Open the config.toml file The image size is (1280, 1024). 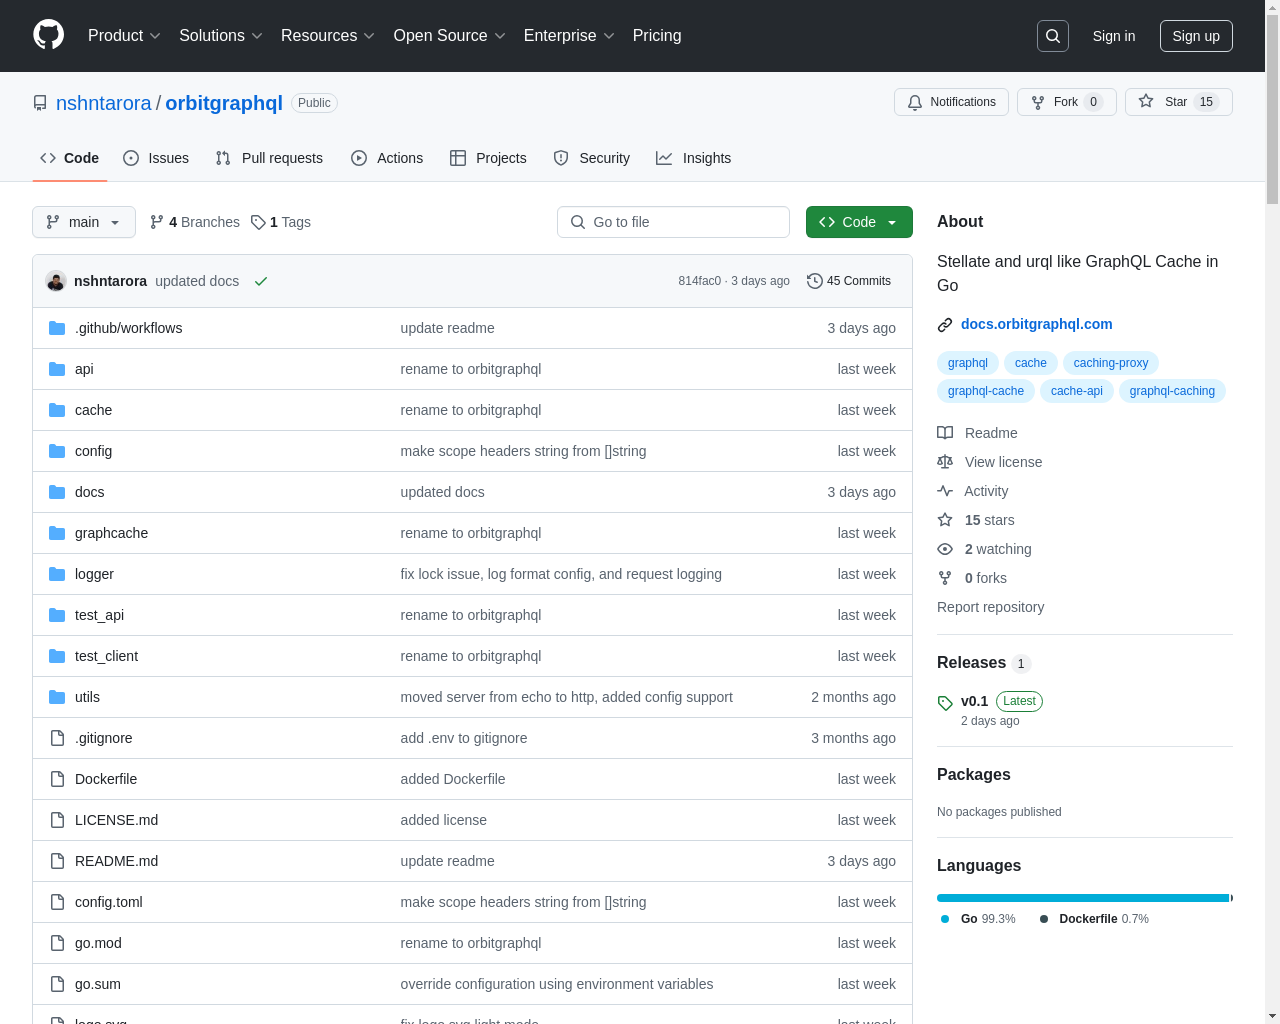[109, 902]
